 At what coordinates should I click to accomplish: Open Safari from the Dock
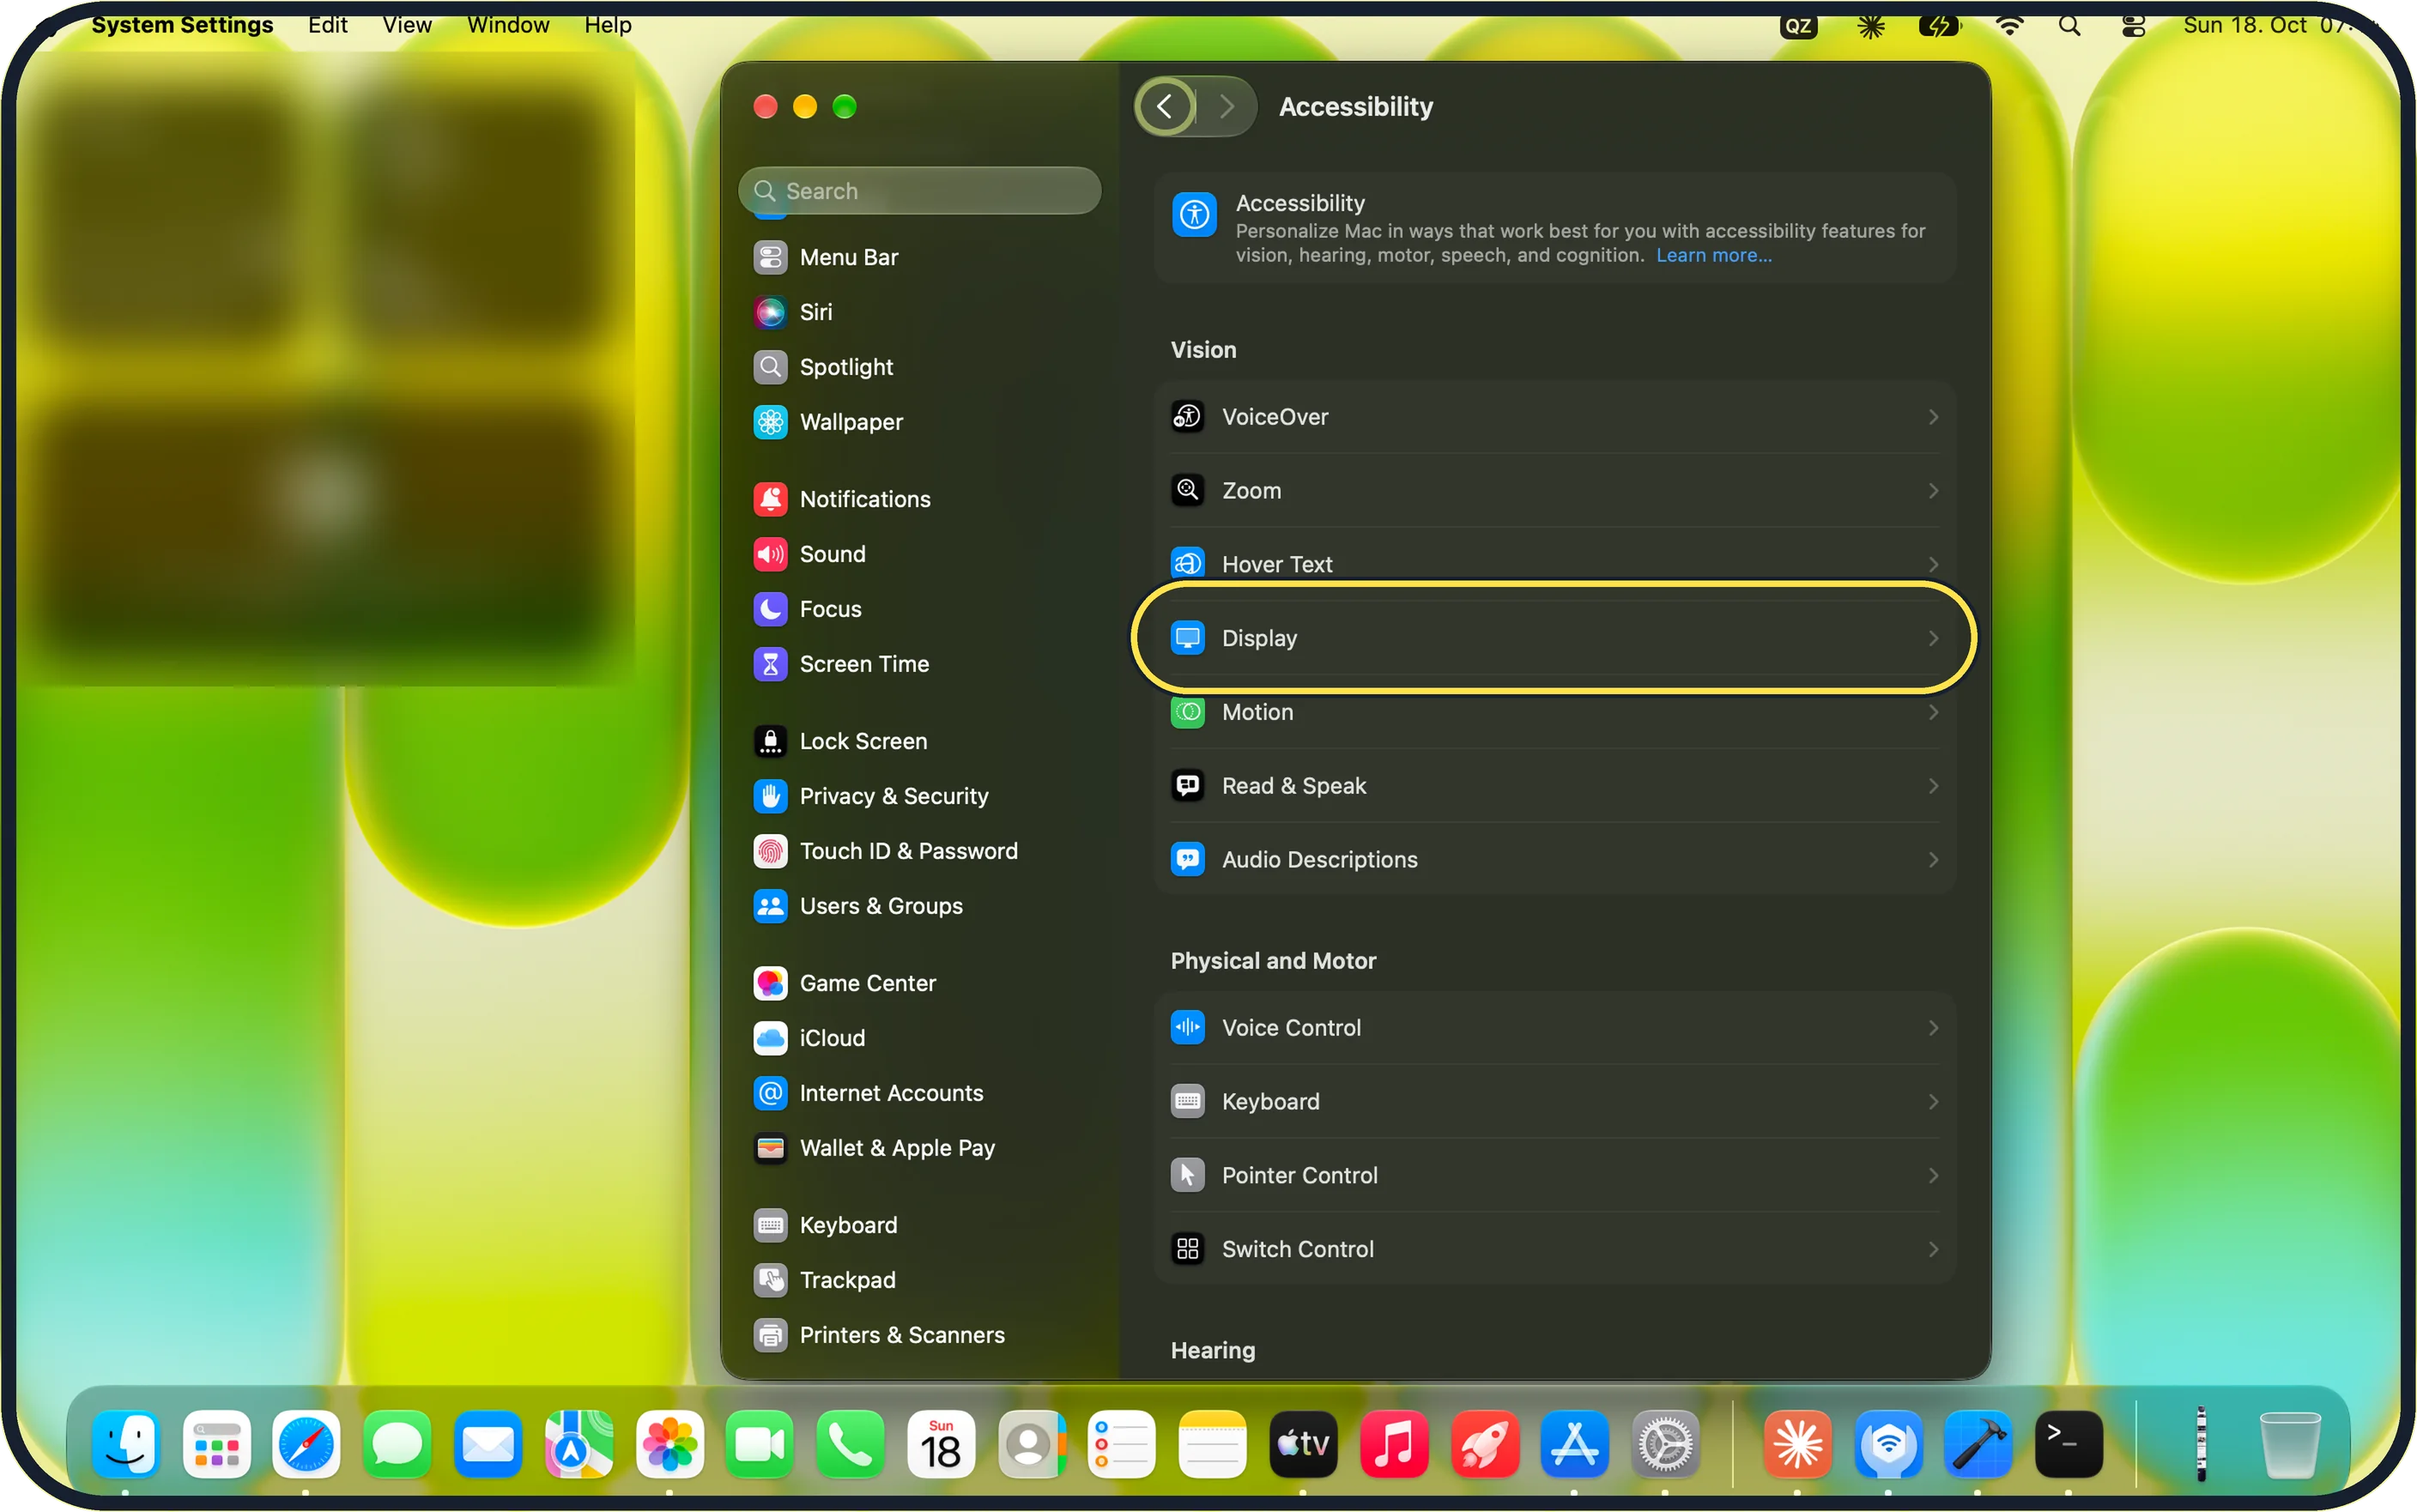click(x=306, y=1444)
